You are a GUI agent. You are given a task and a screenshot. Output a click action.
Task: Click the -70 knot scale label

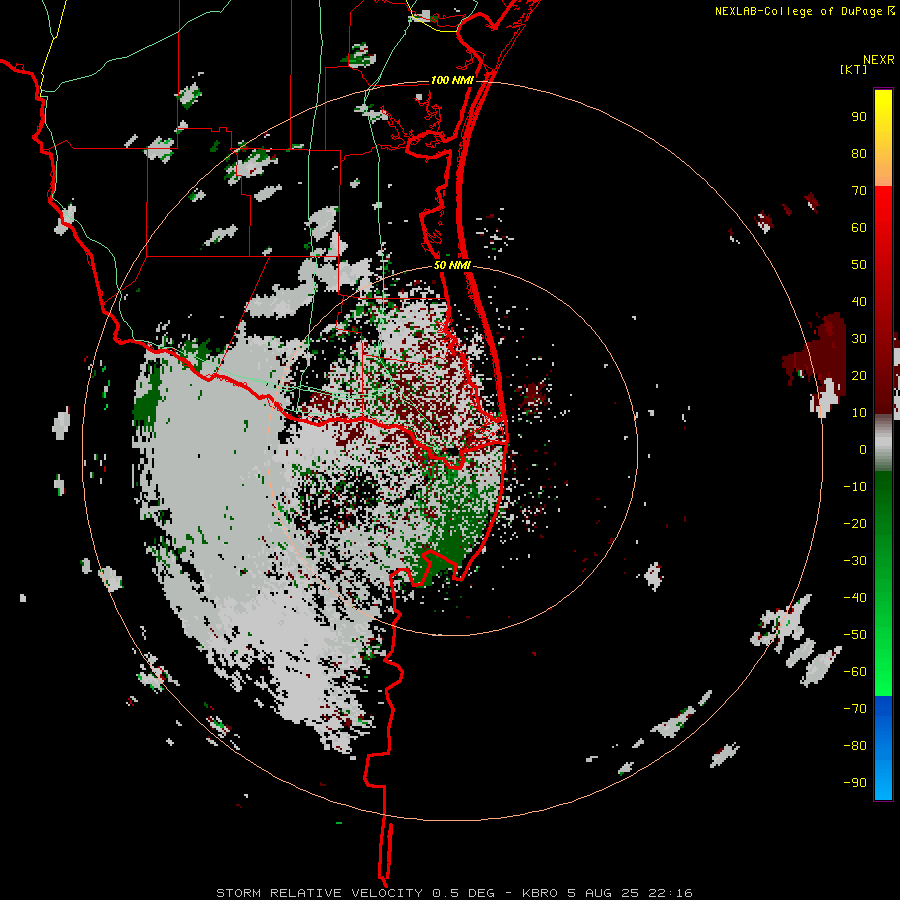click(855, 709)
